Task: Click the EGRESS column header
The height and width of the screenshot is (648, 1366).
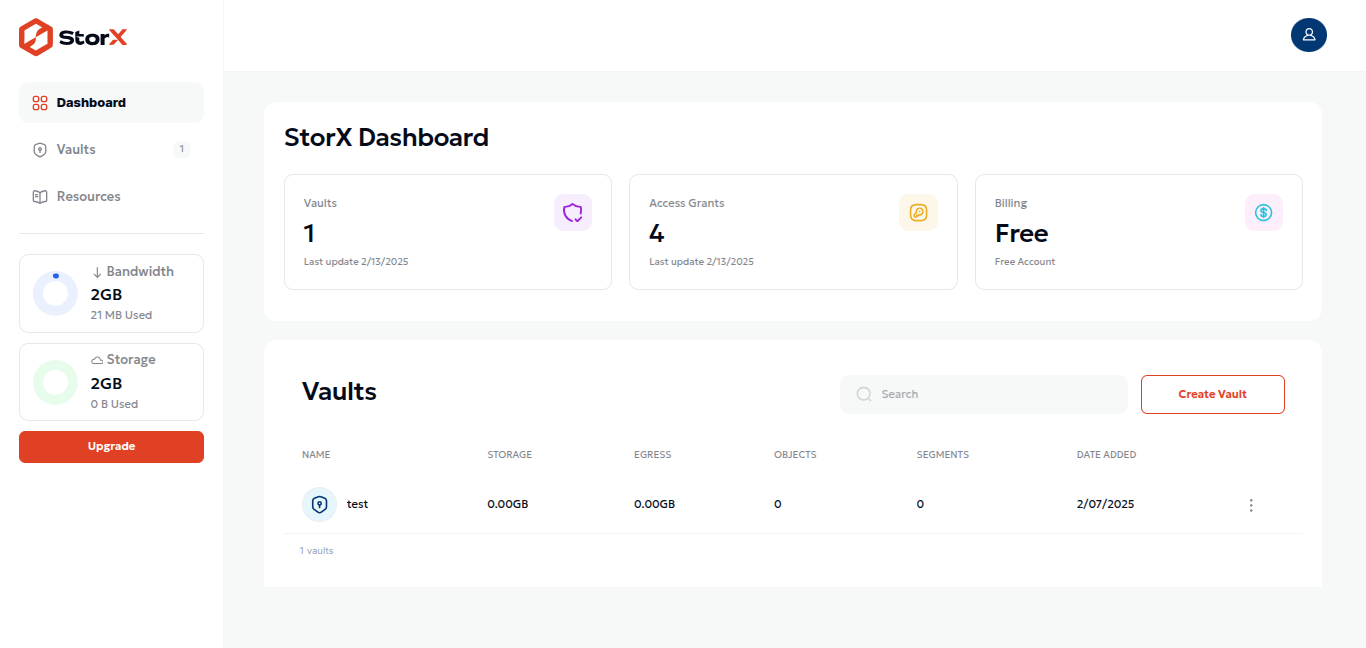Action: [x=653, y=455]
